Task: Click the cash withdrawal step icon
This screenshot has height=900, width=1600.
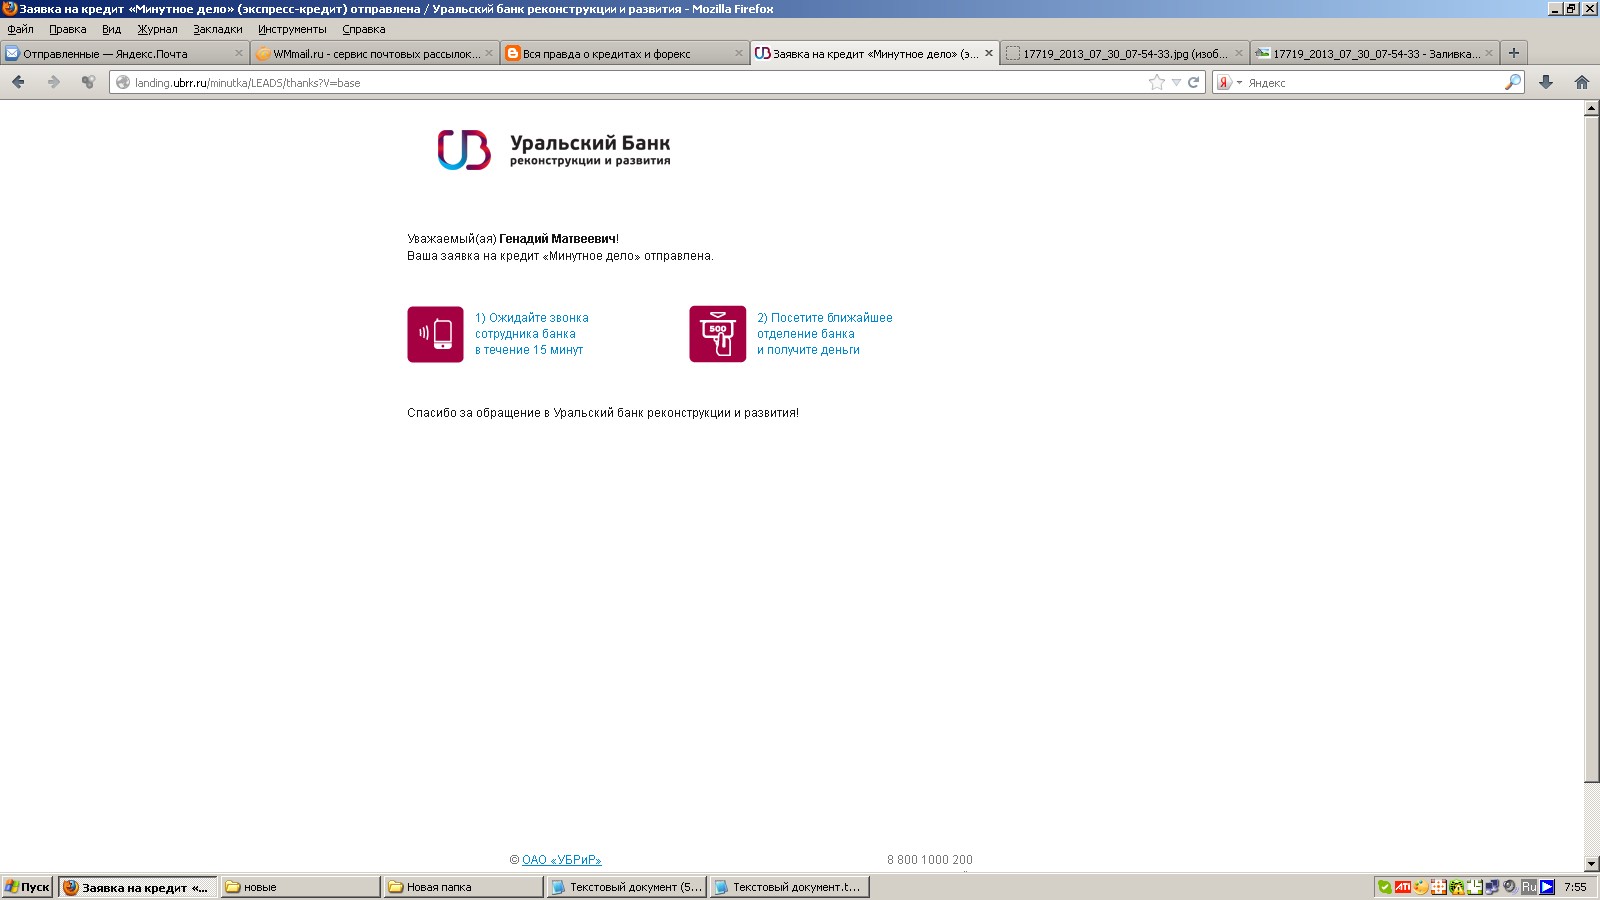Action: coord(717,334)
